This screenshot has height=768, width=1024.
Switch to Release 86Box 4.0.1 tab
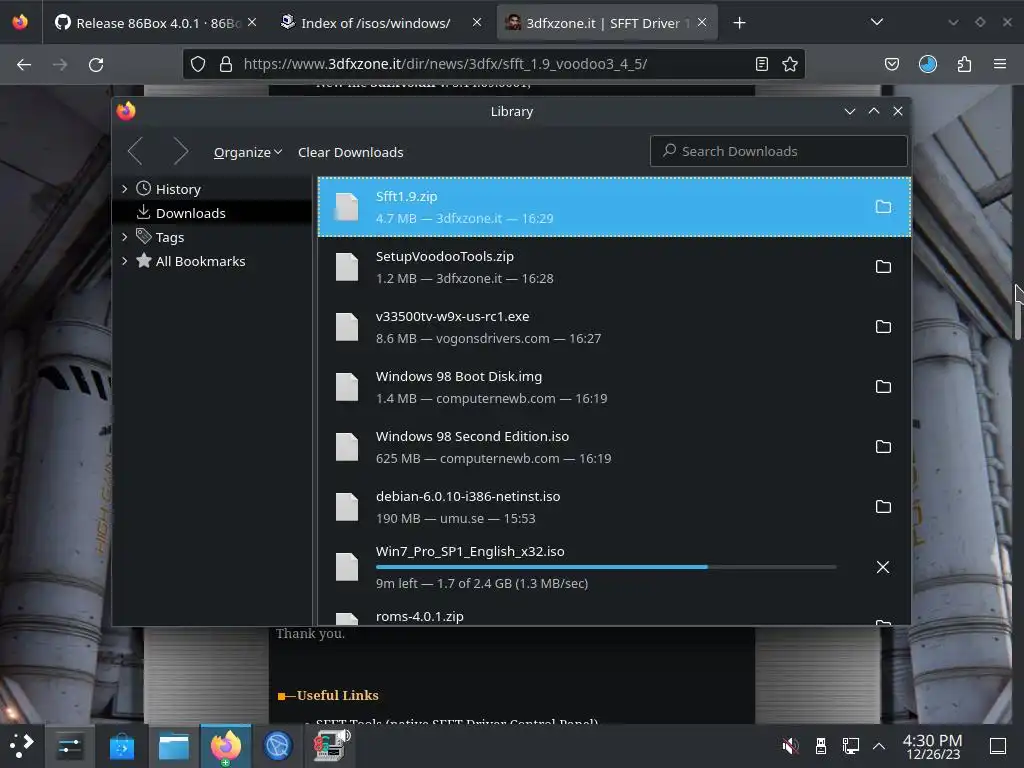coord(154,23)
